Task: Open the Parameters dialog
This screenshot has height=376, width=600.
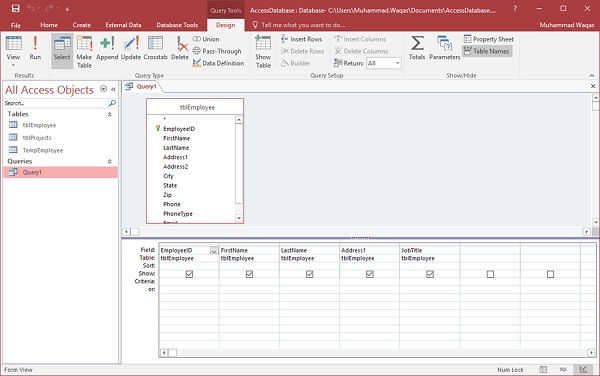Action: pyautogui.click(x=444, y=48)
